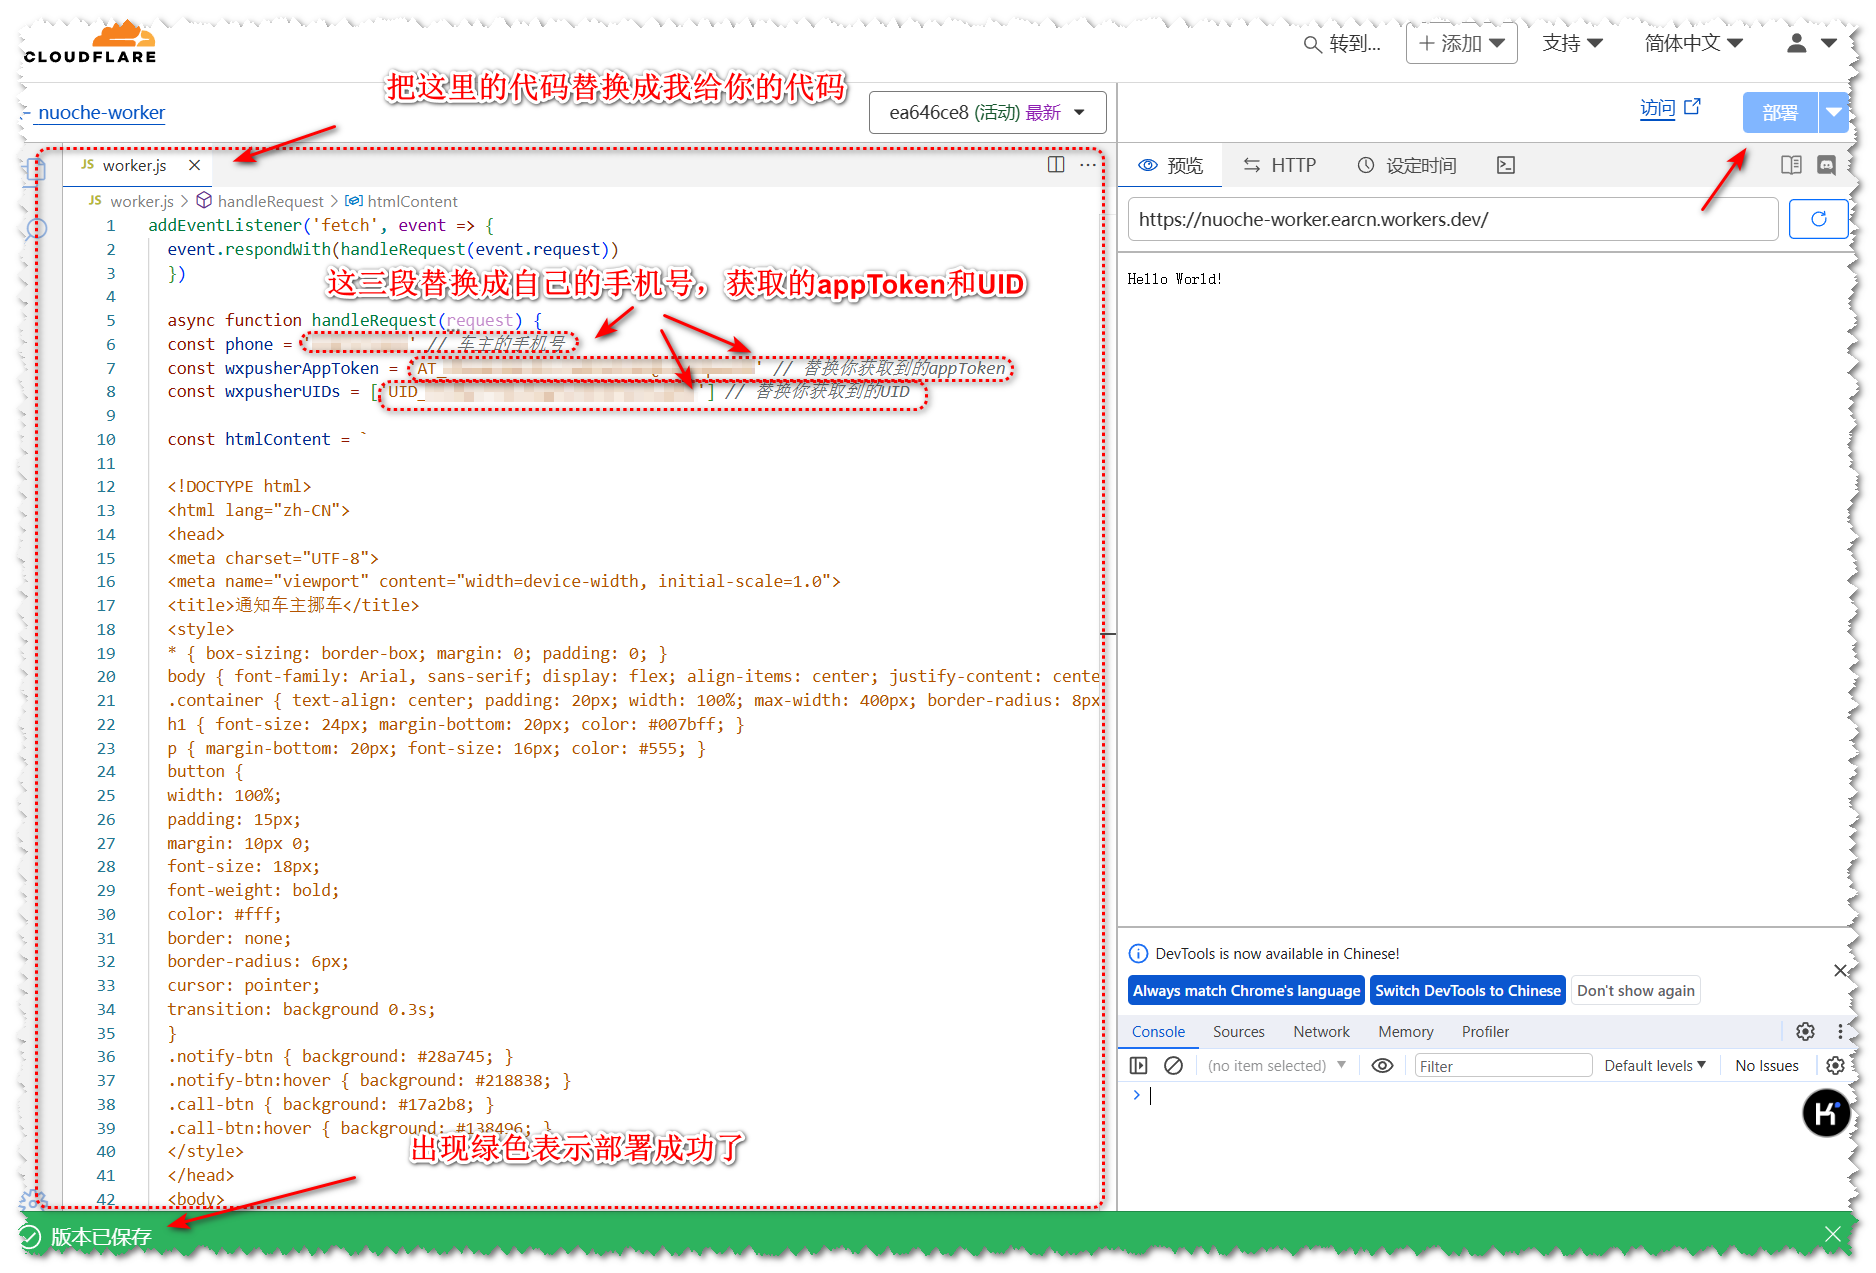Click the No Issues indicator
The width and height of the screenshot is (1876, 1273).
tap(1766, 1065)
